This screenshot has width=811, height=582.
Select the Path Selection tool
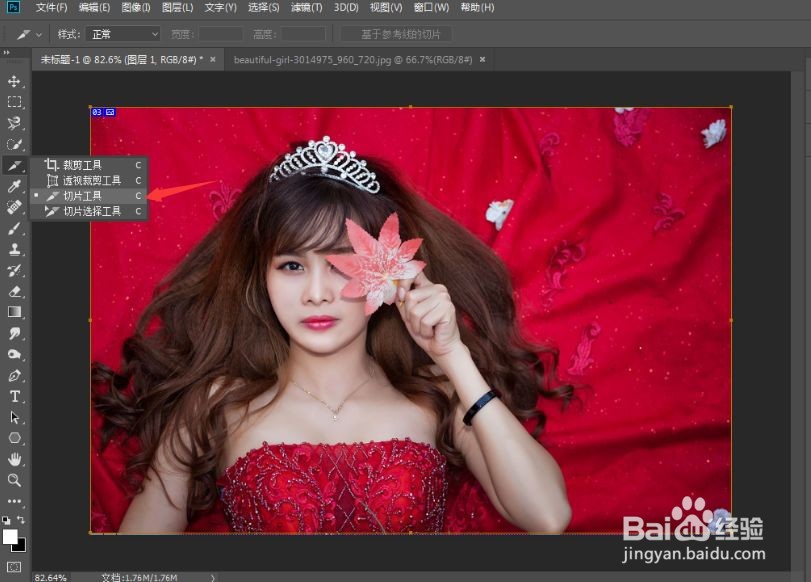[x=14, y=417]
